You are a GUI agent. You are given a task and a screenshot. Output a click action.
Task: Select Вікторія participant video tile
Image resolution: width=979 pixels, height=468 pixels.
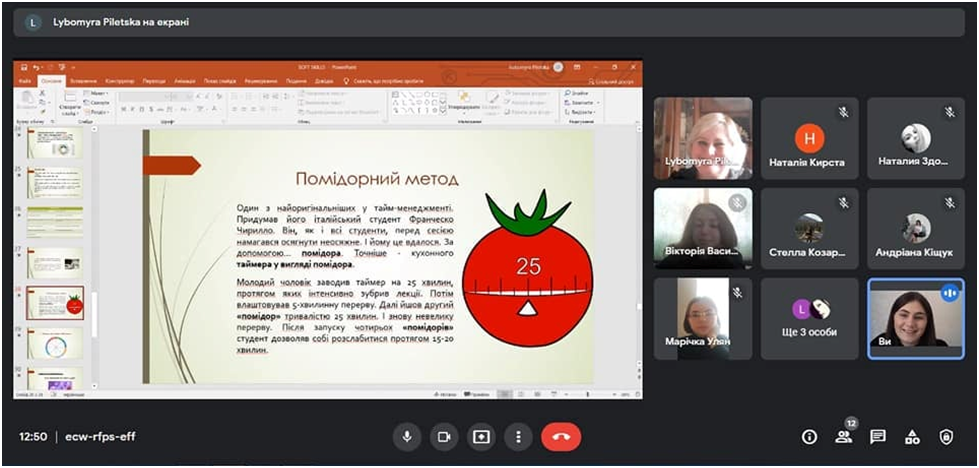tap(702, 228)
